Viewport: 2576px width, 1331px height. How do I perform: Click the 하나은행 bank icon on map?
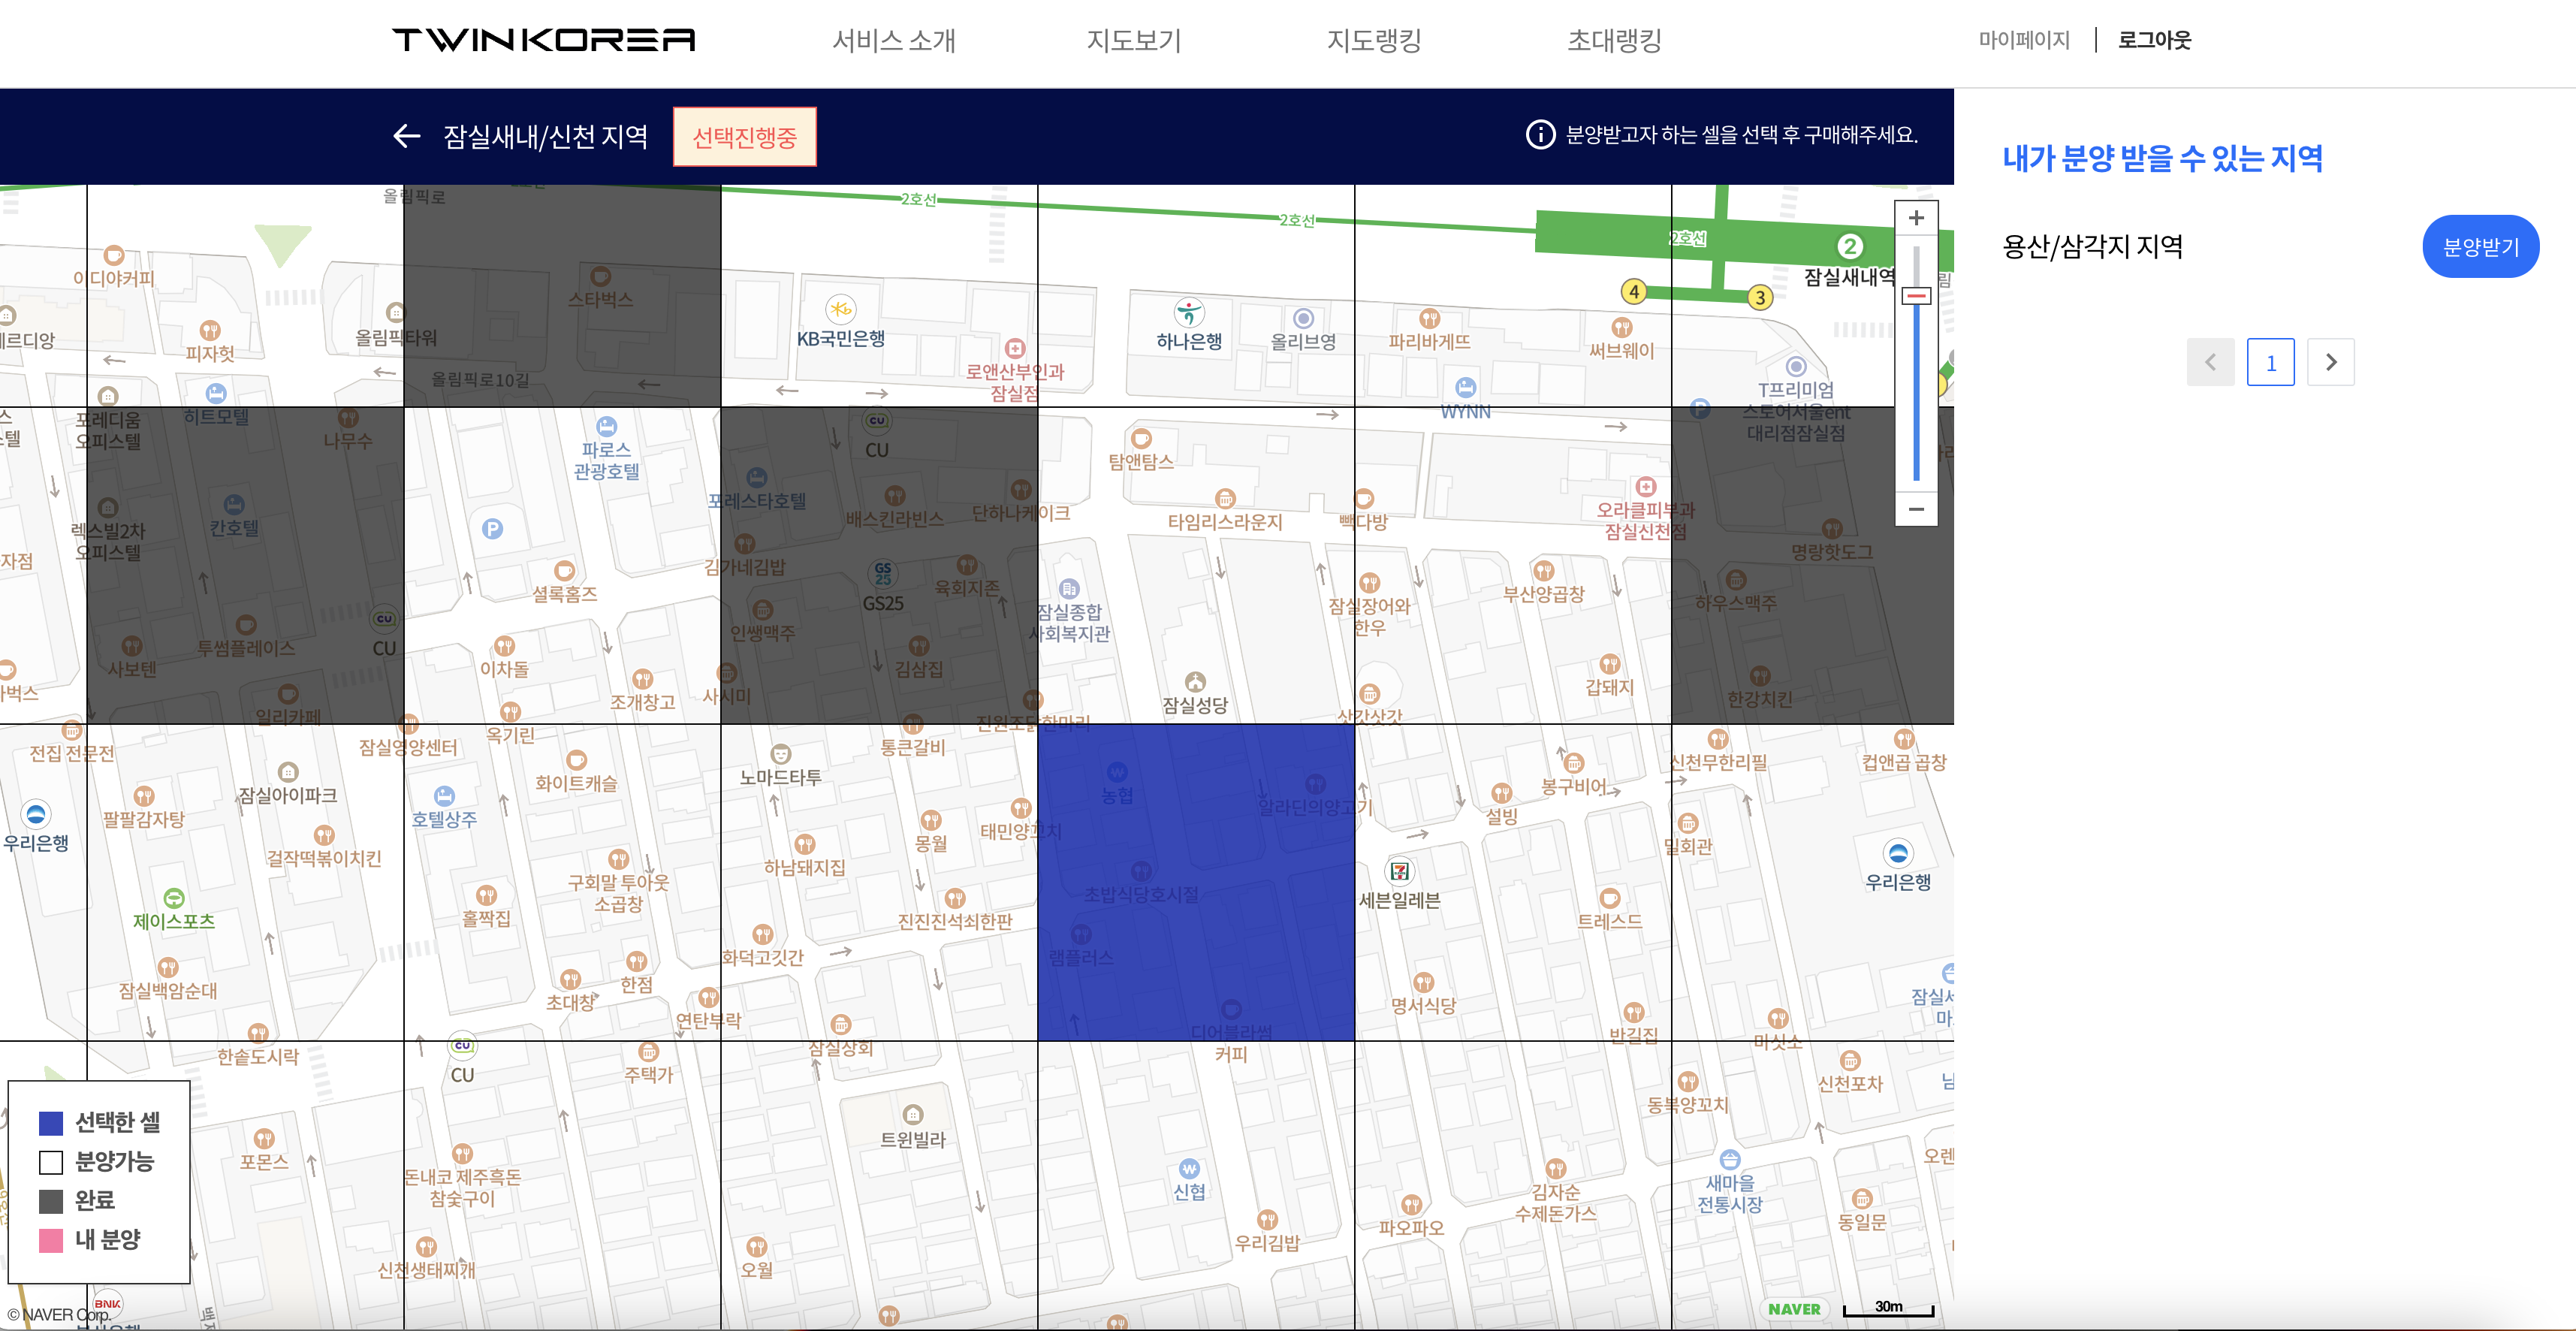tap(1189, 313)
